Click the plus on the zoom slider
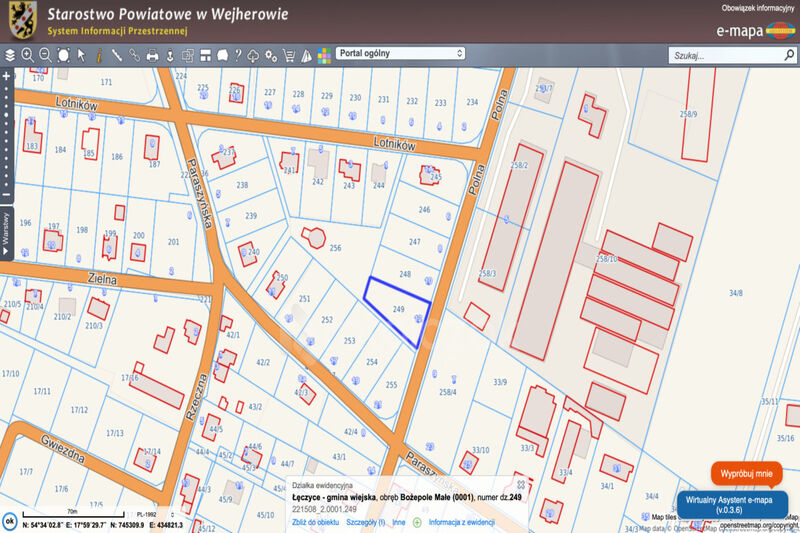Screen dimensions: 800x533 (6, 76)
